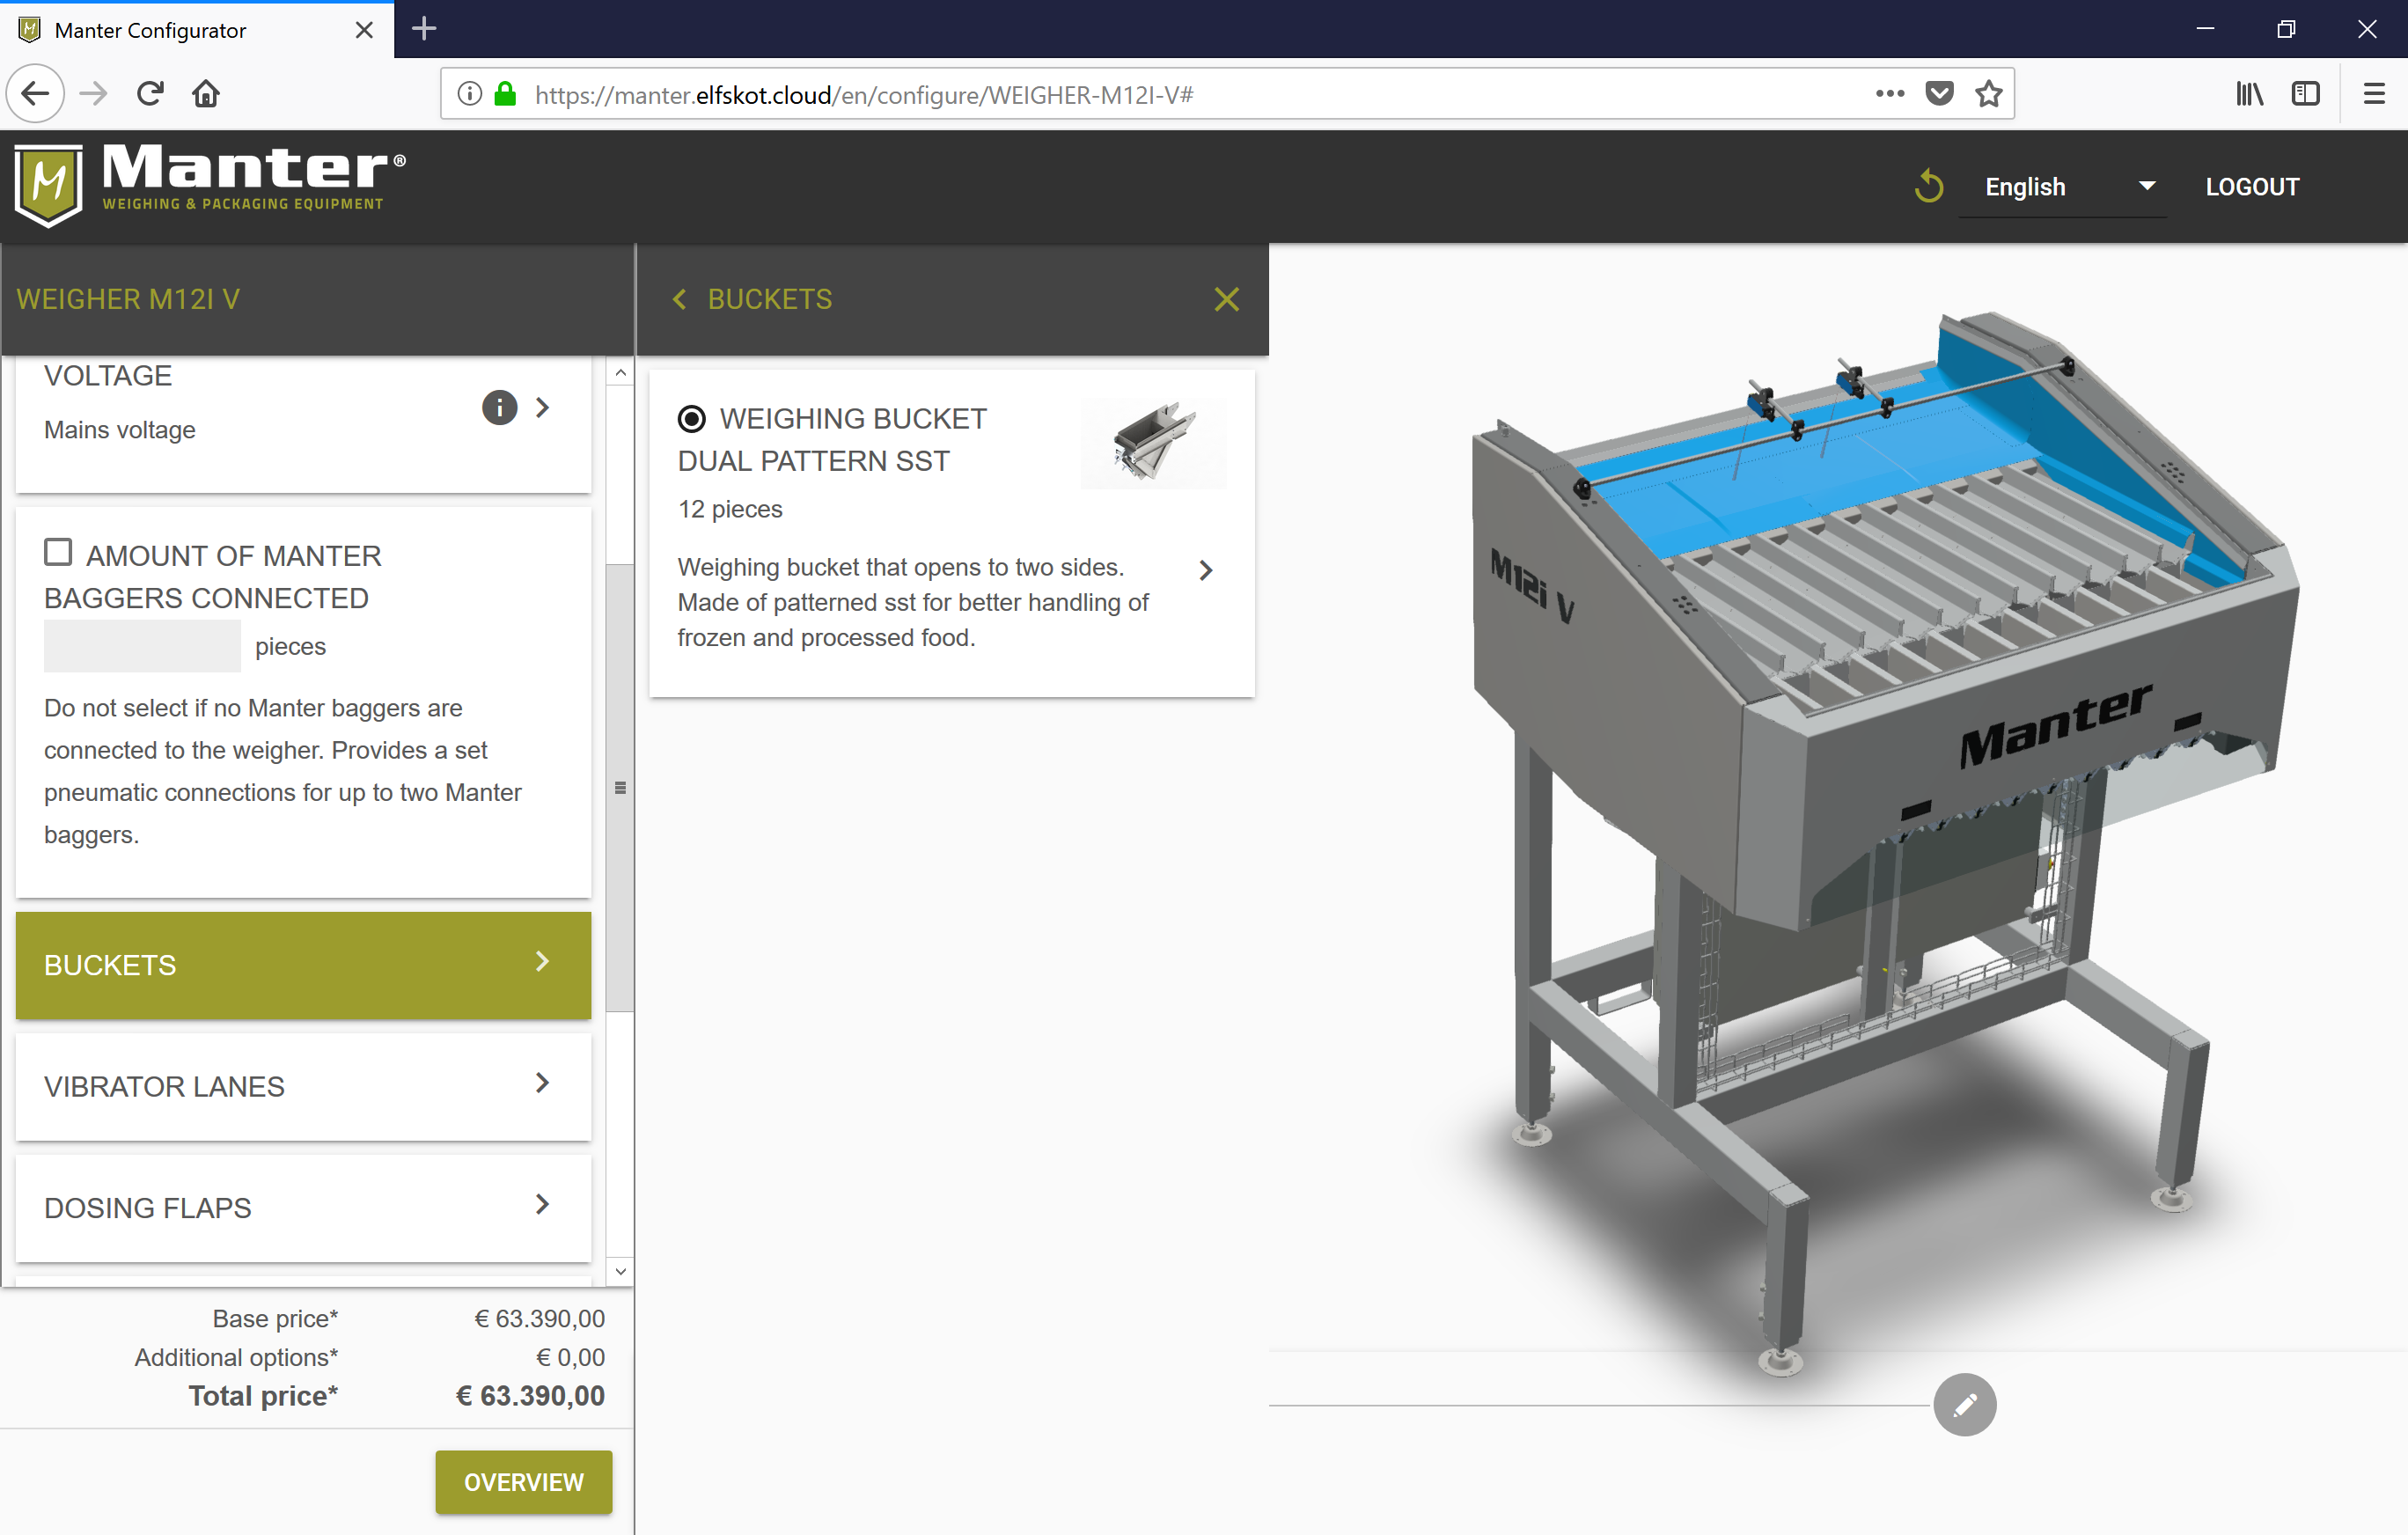Click the pencil edit button below model
Screen dimensions: 2408x1535
[x=1964, y=1405]
